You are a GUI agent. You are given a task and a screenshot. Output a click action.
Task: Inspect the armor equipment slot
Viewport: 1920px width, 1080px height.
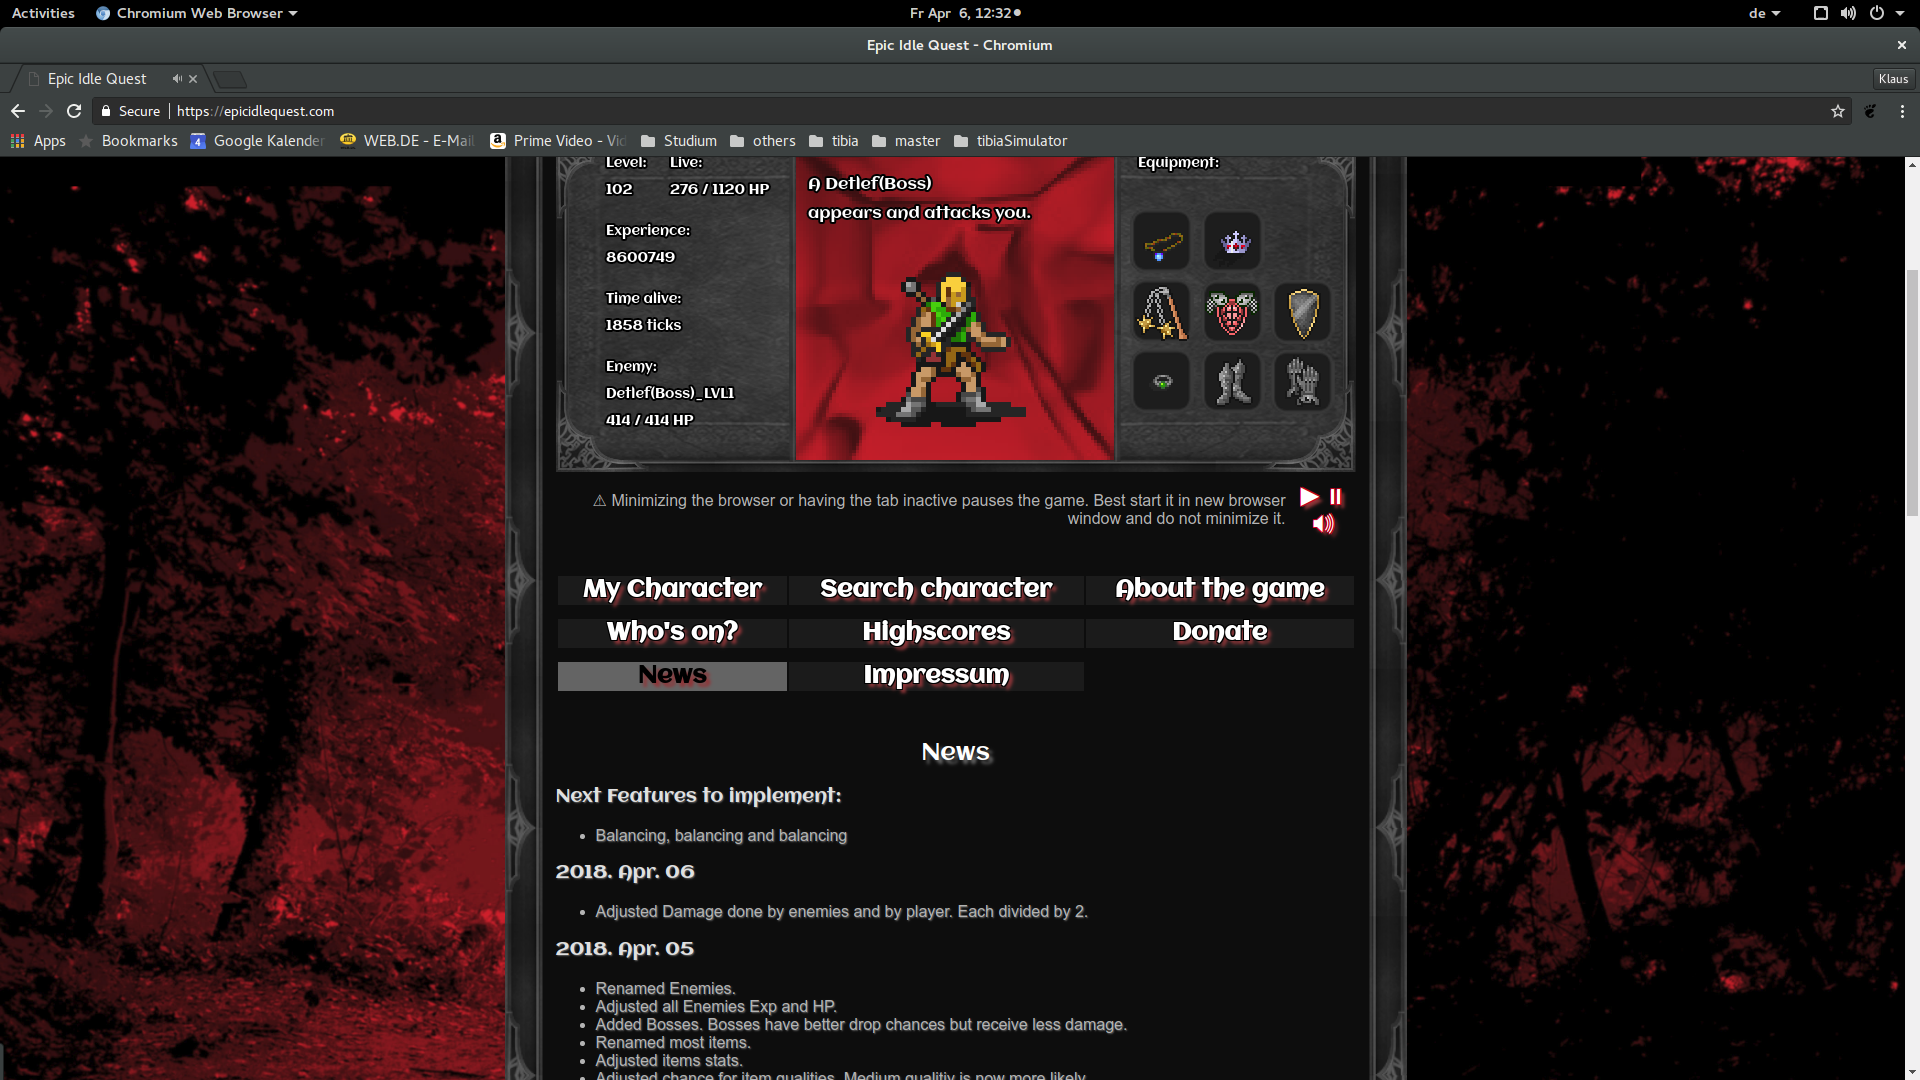1231,312
